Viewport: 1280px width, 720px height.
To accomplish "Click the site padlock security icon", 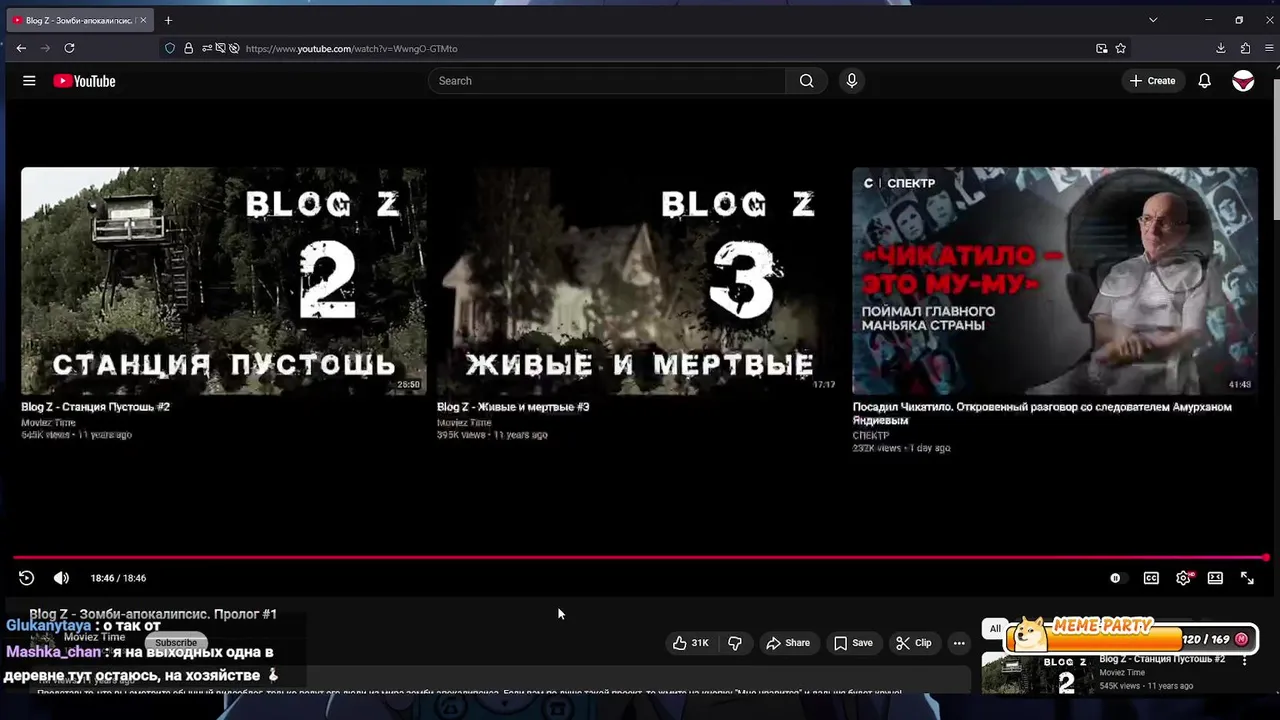I will click(188, 48).
